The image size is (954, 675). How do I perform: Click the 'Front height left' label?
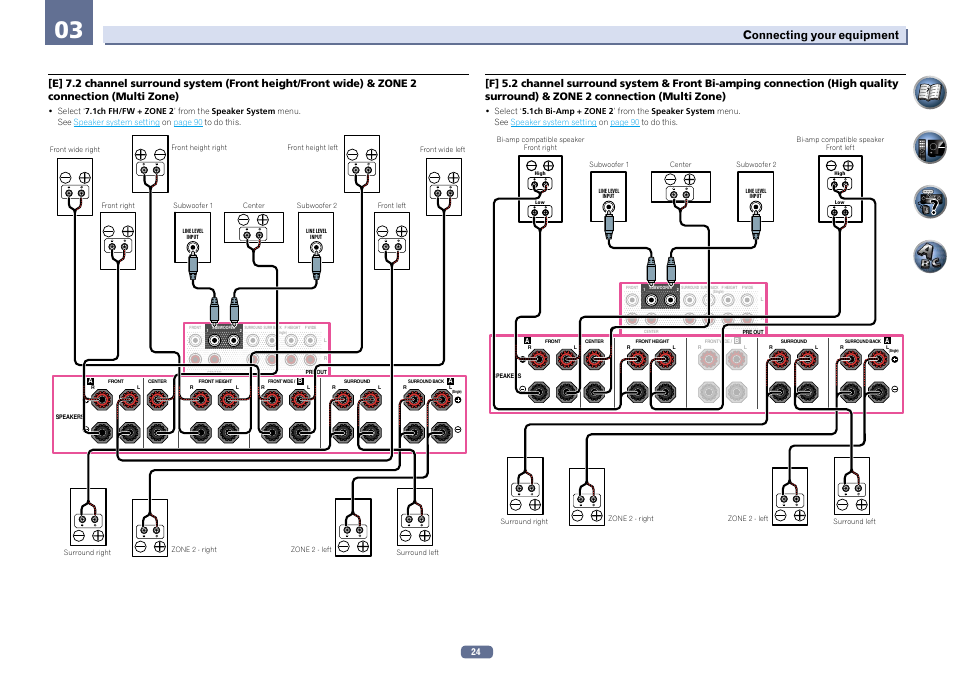pos(312,148)
